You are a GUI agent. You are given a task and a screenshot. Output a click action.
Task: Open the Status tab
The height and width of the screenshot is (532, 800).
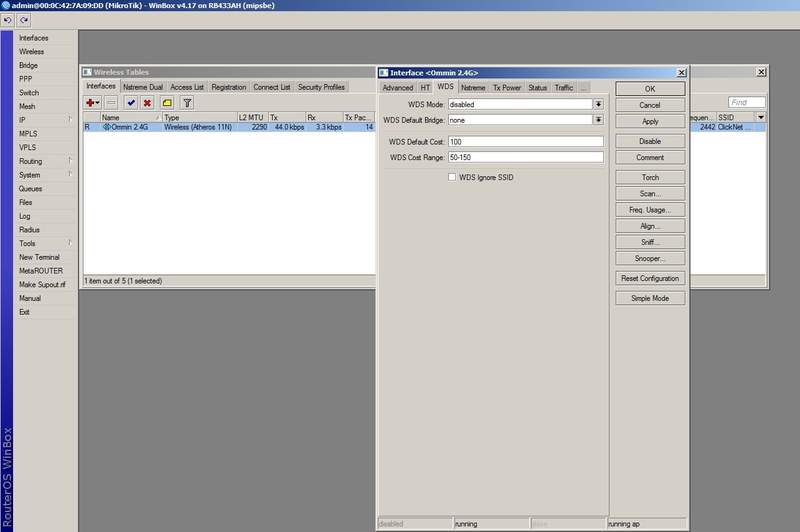tap(537, 88)
